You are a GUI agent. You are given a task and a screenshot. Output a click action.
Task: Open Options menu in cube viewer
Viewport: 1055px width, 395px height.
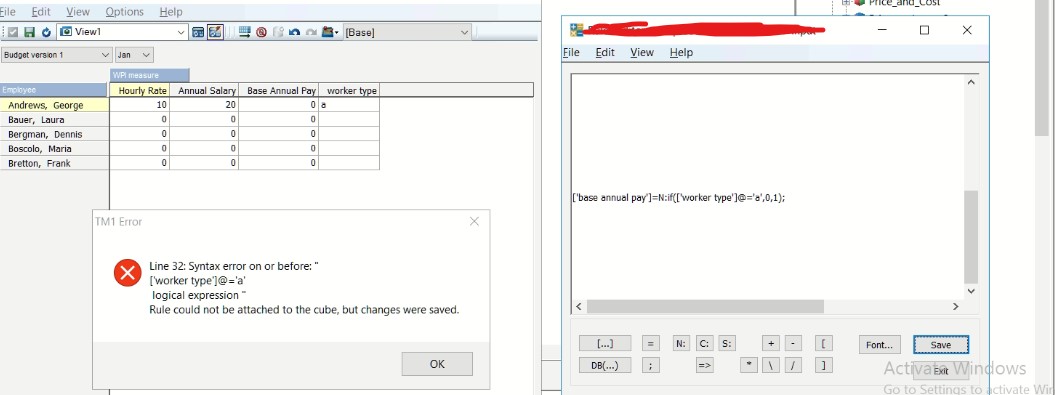(124, 12)
